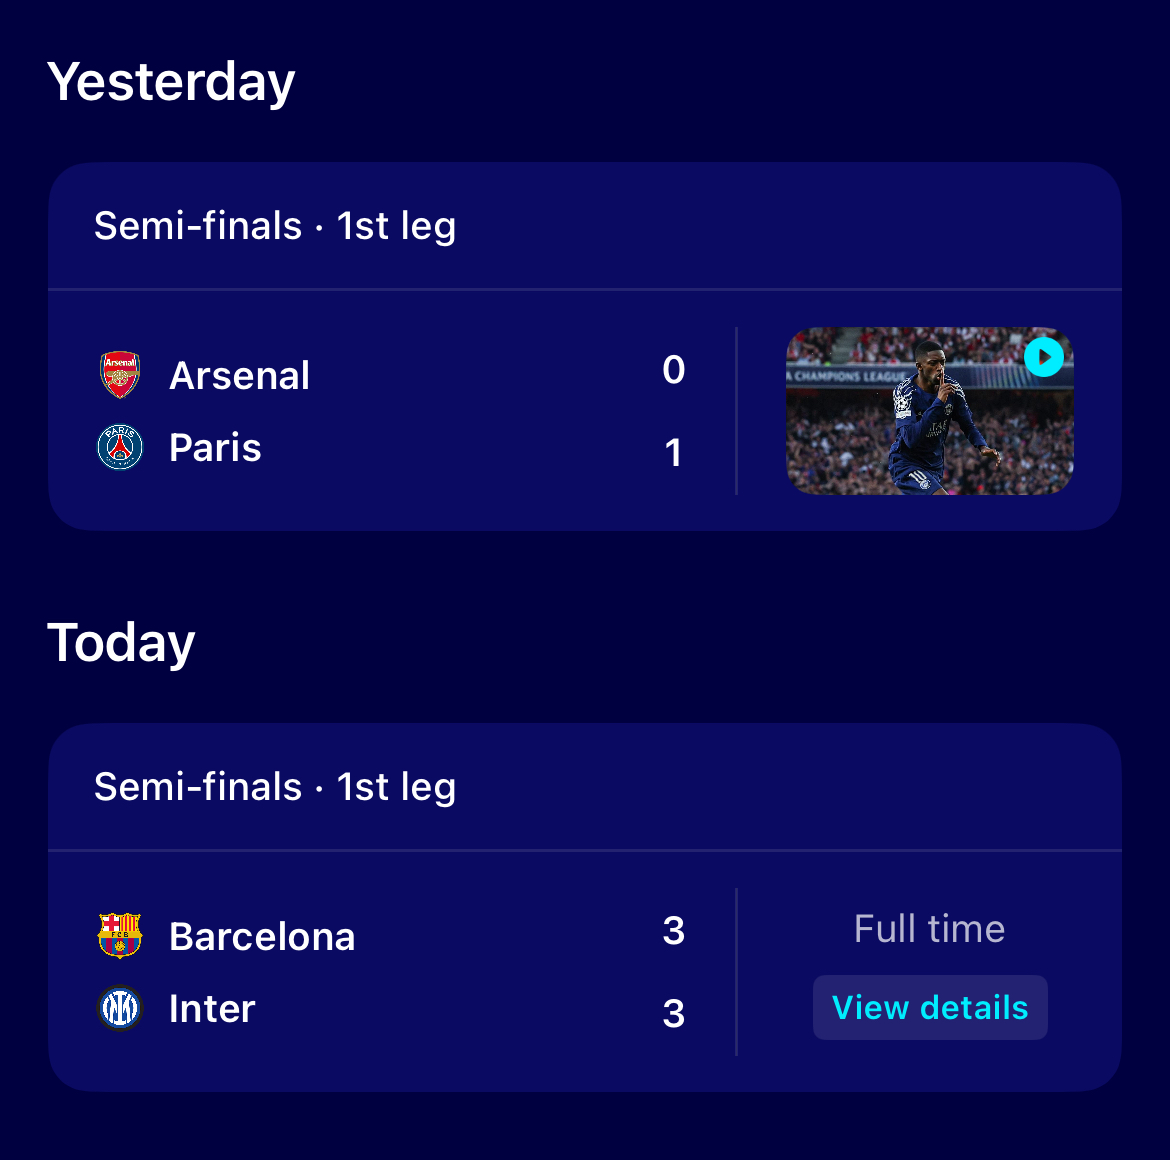The height and width of the screenshot is (1160, 1170).
Task: Select the Arsenal team name
Action: click(x=239, y=375)
